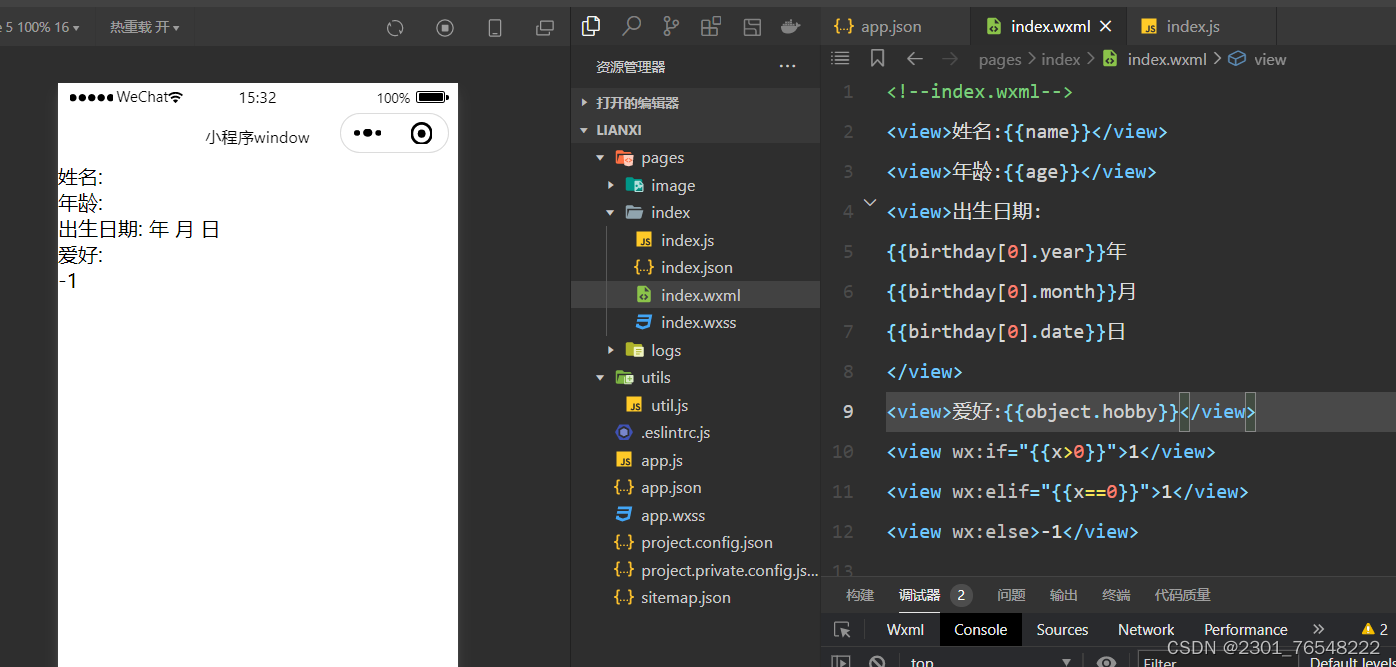Open the Docker whale icon
Viewport: 1396px width, 667px height.
coord(791,26)
